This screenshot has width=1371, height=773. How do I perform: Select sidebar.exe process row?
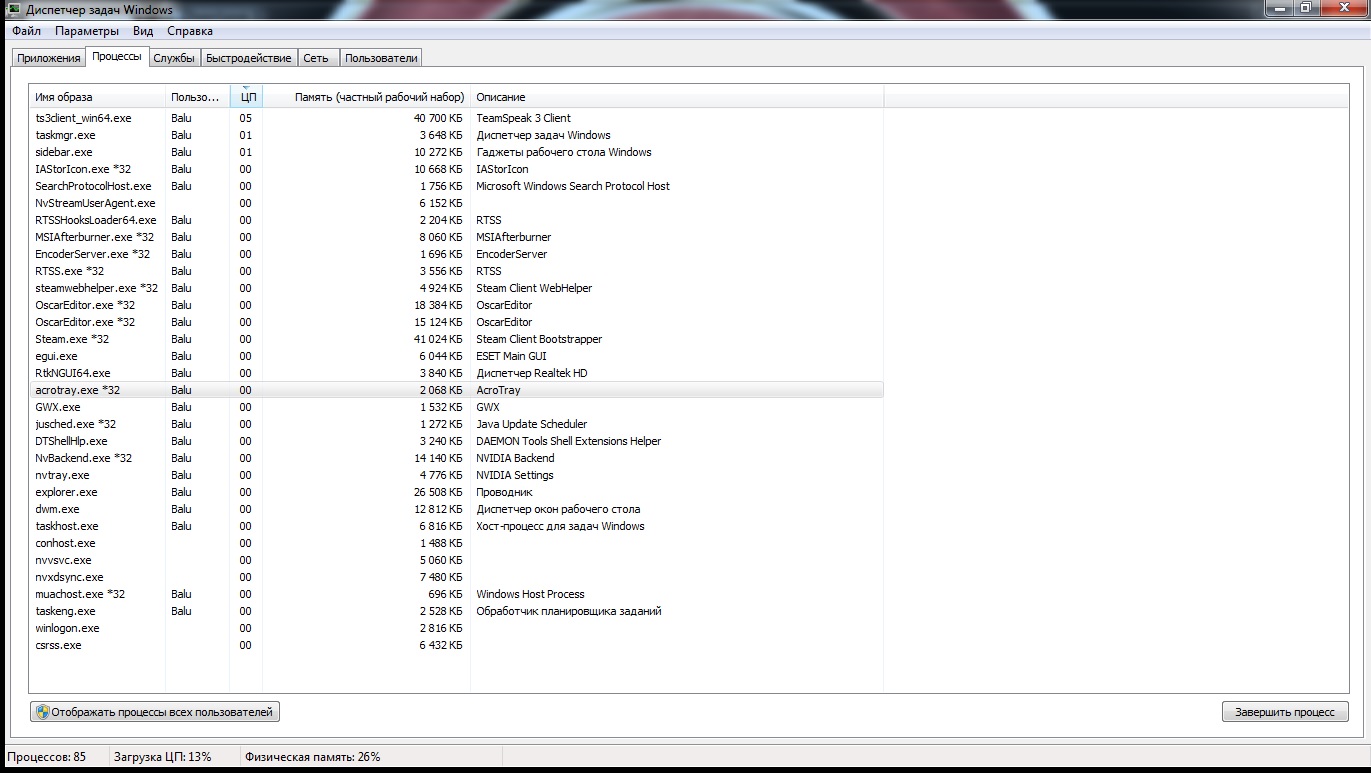[457, 152]
